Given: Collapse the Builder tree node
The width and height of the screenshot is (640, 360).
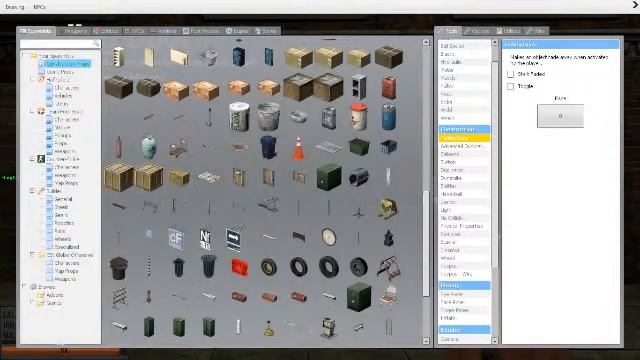Looking at the screenshot, I should [32, 191].
